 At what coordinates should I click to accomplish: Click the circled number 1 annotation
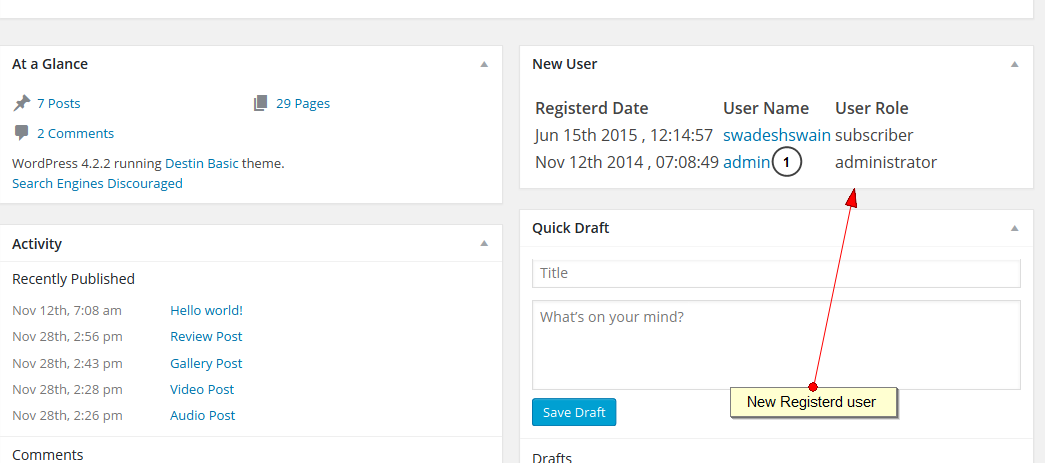pyautogui.click(x=787, y=162)
